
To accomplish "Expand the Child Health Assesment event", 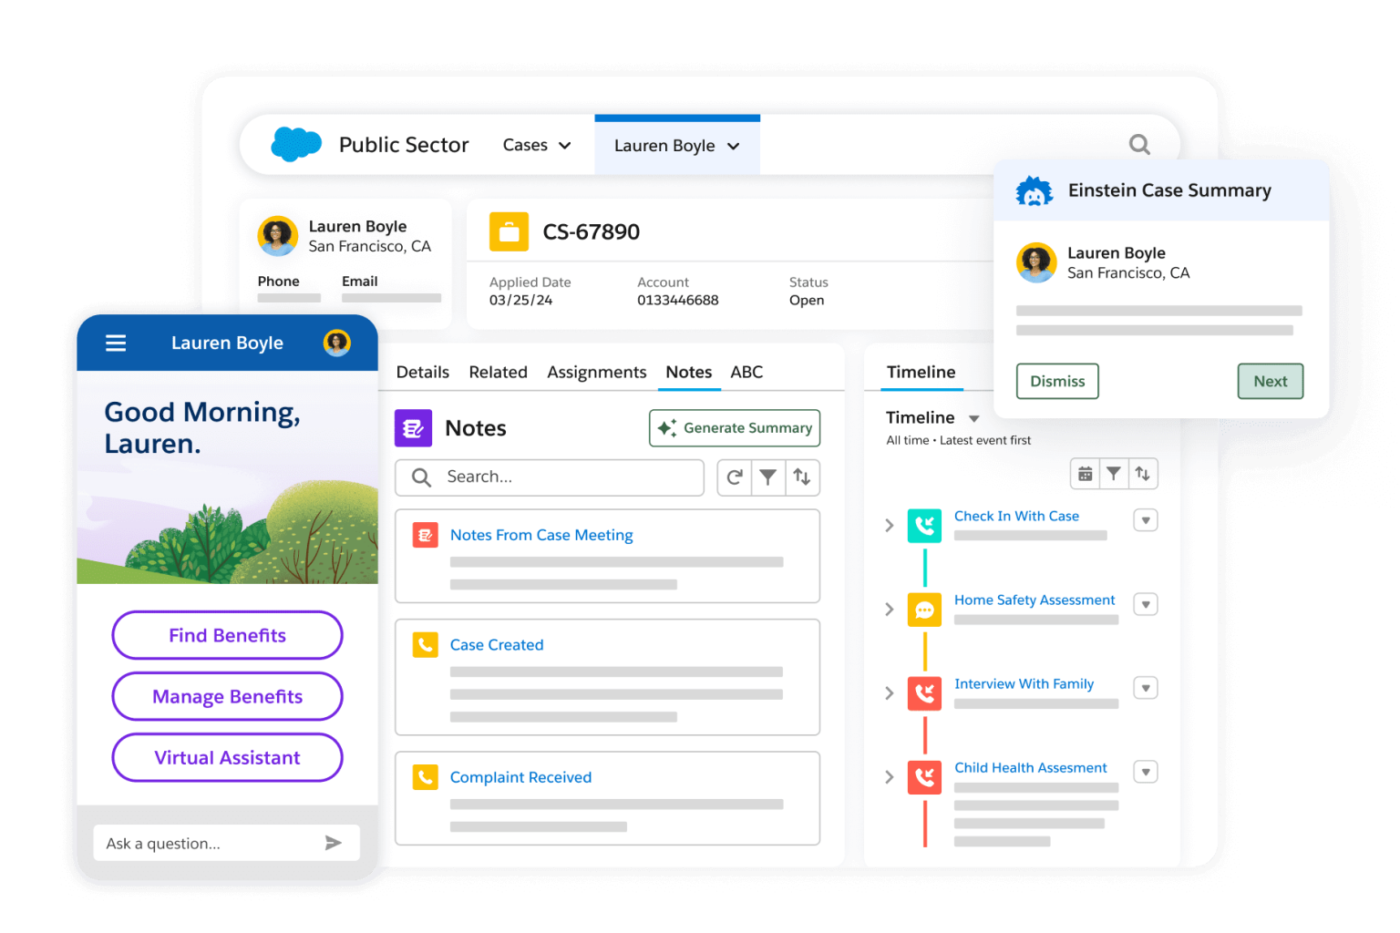I will click(x=889, y=777).
